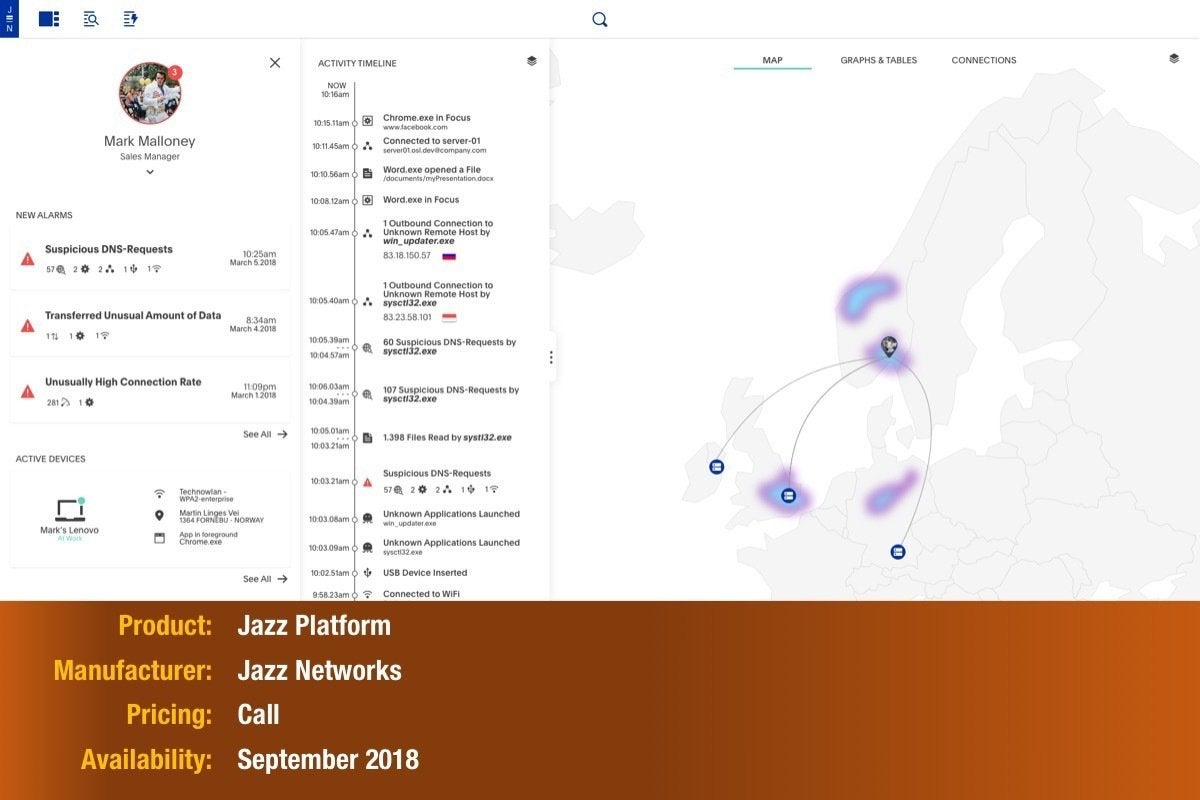Switch to the CONNECTIONS tab
Viewport: 1200px width, 800px height.
pos(984,60)
